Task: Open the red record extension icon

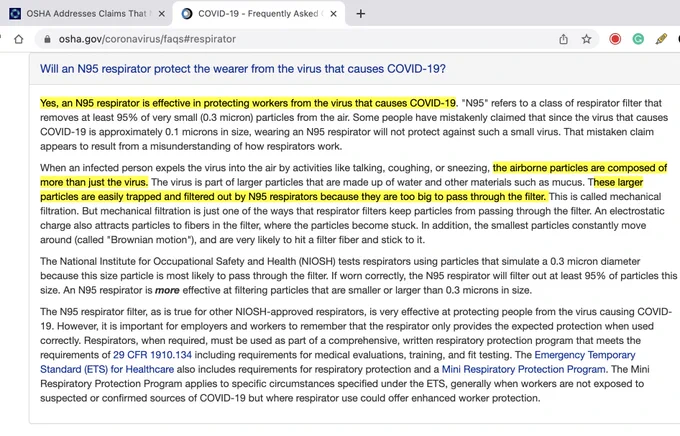Action: (615, 39)
